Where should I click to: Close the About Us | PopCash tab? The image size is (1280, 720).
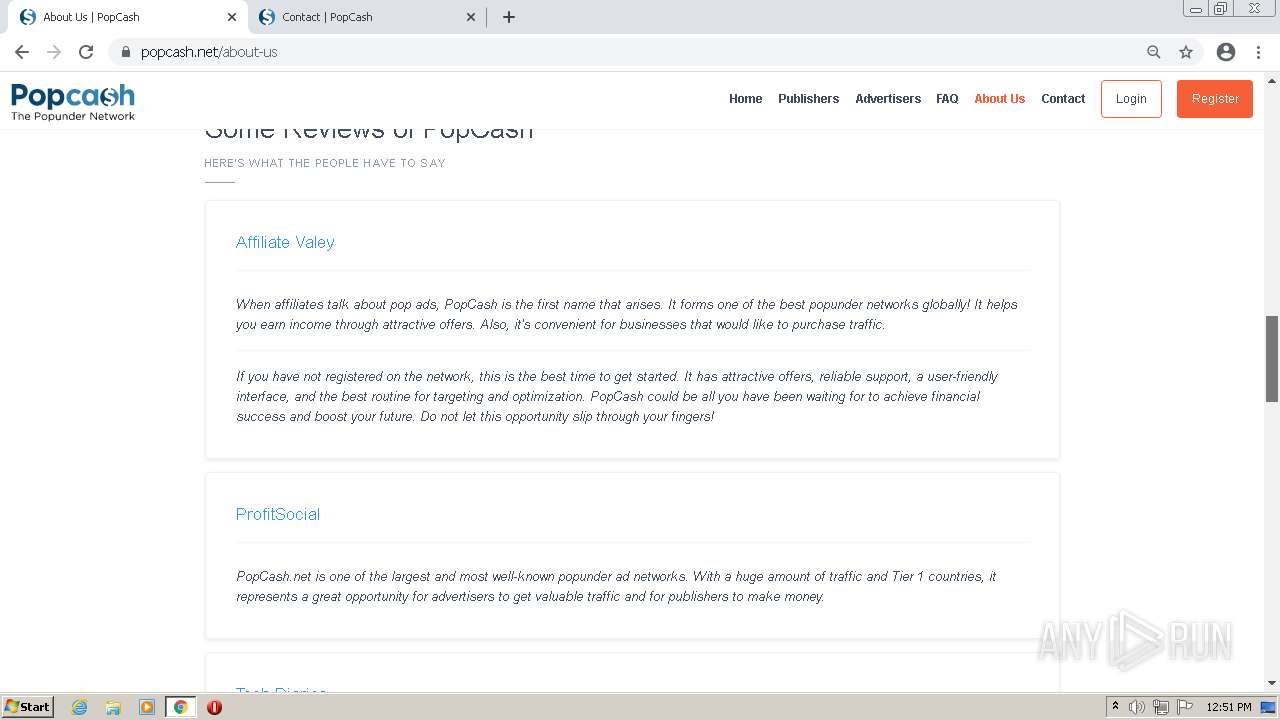click(x=232, y=17)
